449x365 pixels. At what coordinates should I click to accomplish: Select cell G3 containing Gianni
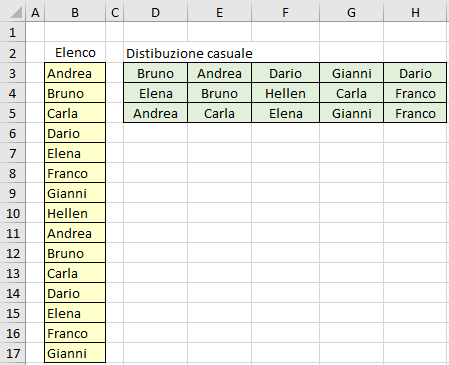pos(352,73)
